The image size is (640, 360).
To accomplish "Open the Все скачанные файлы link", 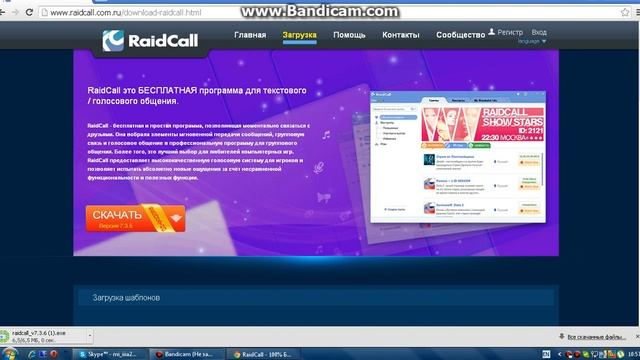I will 596,337.
